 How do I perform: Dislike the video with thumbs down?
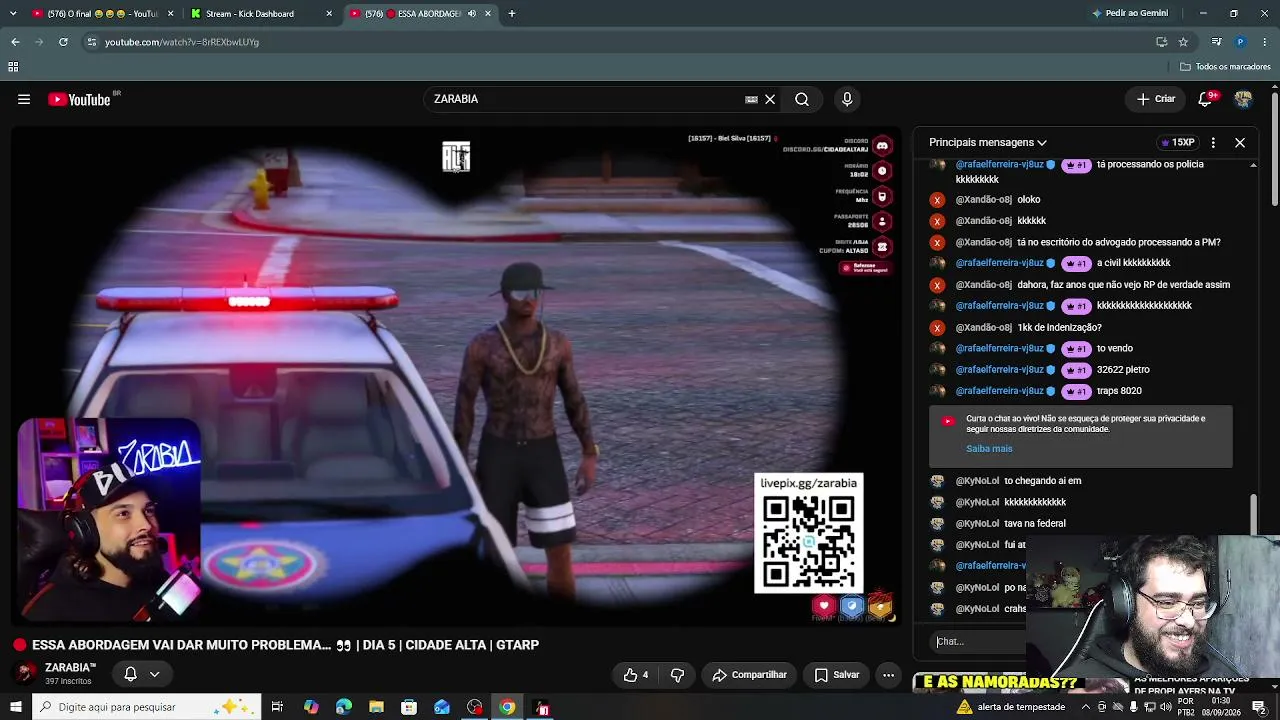[x=677, y=675]
